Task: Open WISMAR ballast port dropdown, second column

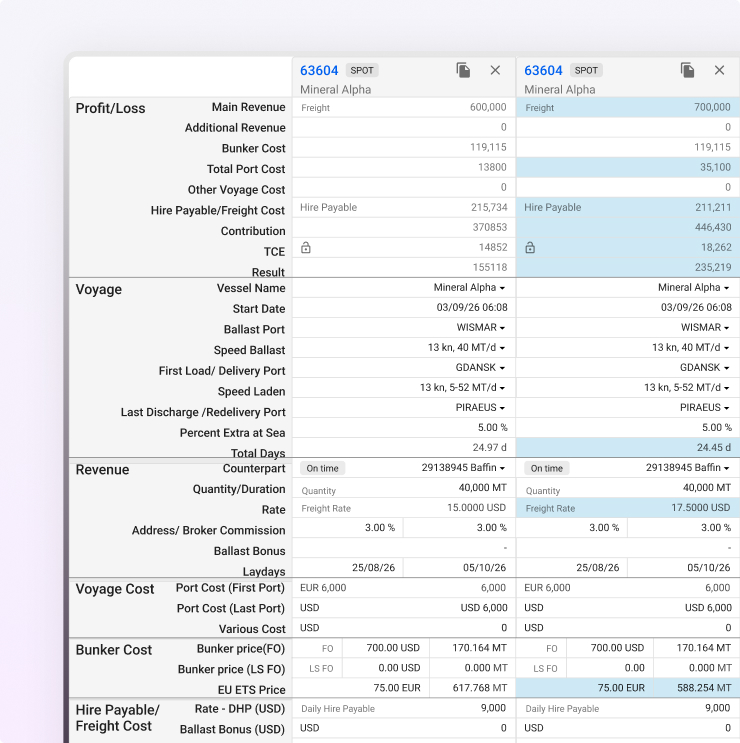Action: (705, 327)
